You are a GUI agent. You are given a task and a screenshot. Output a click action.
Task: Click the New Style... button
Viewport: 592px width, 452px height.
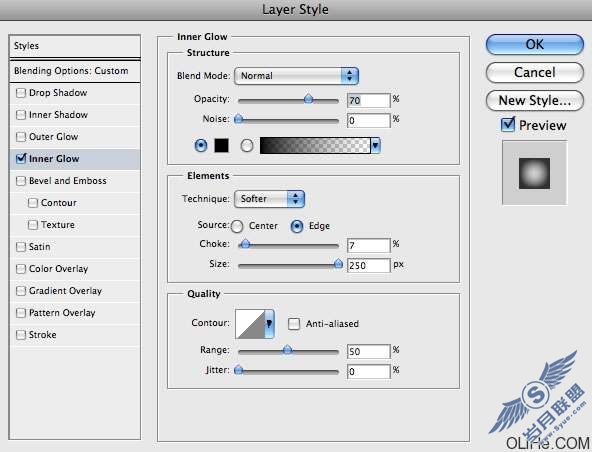[535, 100]
